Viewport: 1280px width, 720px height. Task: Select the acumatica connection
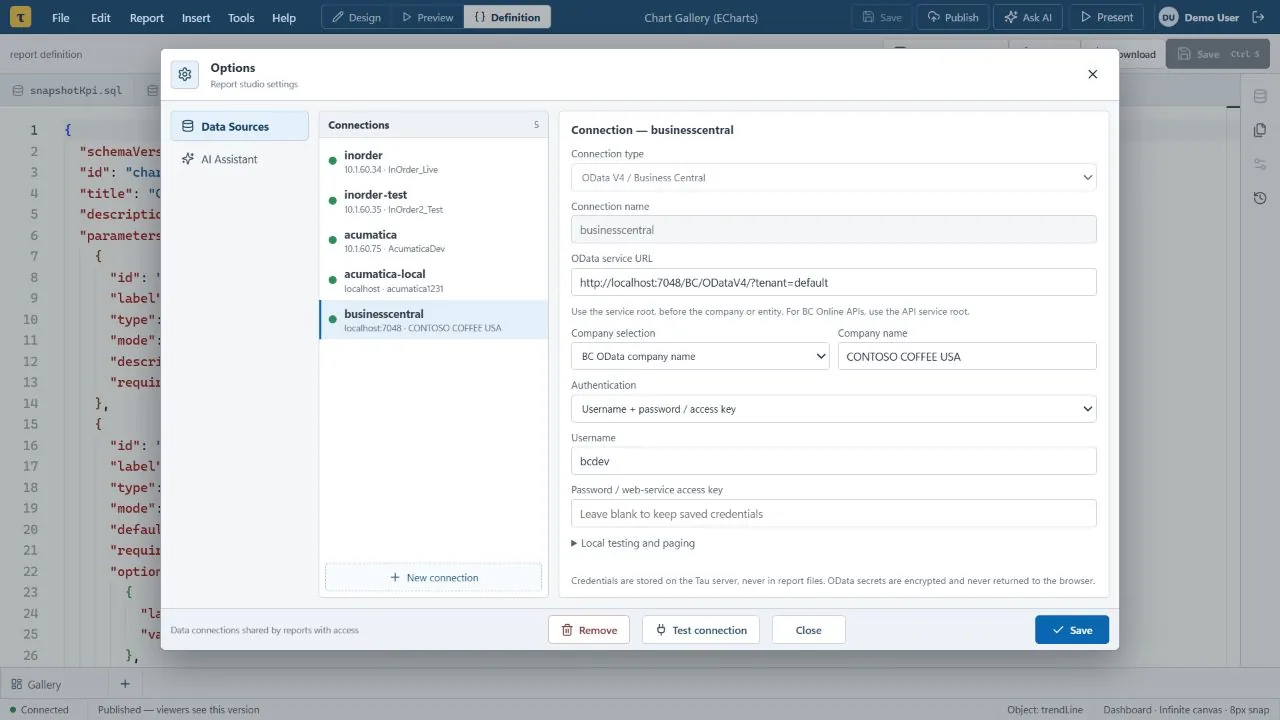point(433,241)
